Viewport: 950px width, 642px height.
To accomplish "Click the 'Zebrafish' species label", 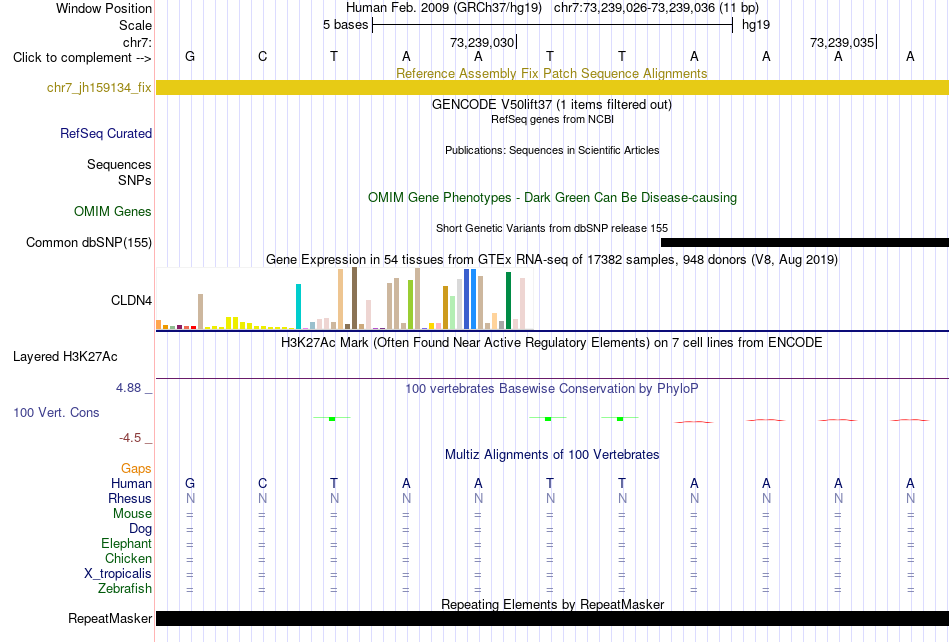I will (125, 588).
